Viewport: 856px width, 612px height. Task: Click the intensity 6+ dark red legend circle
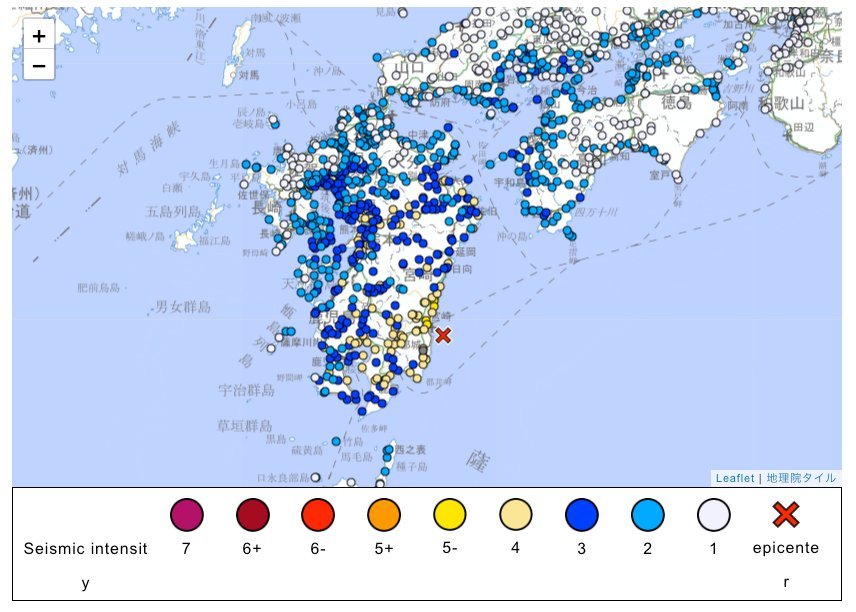pos(252,515)
